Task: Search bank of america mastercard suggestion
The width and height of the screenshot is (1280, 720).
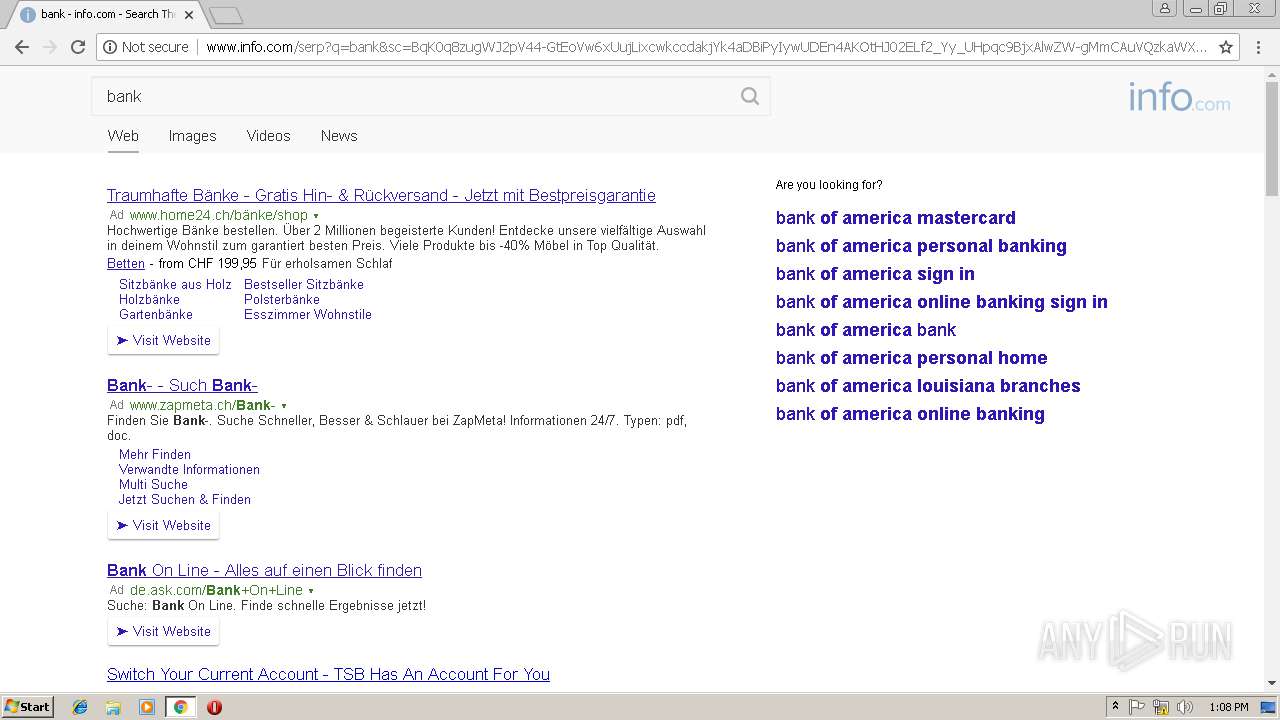Action: pyautogui.click(x=895, y=218)
